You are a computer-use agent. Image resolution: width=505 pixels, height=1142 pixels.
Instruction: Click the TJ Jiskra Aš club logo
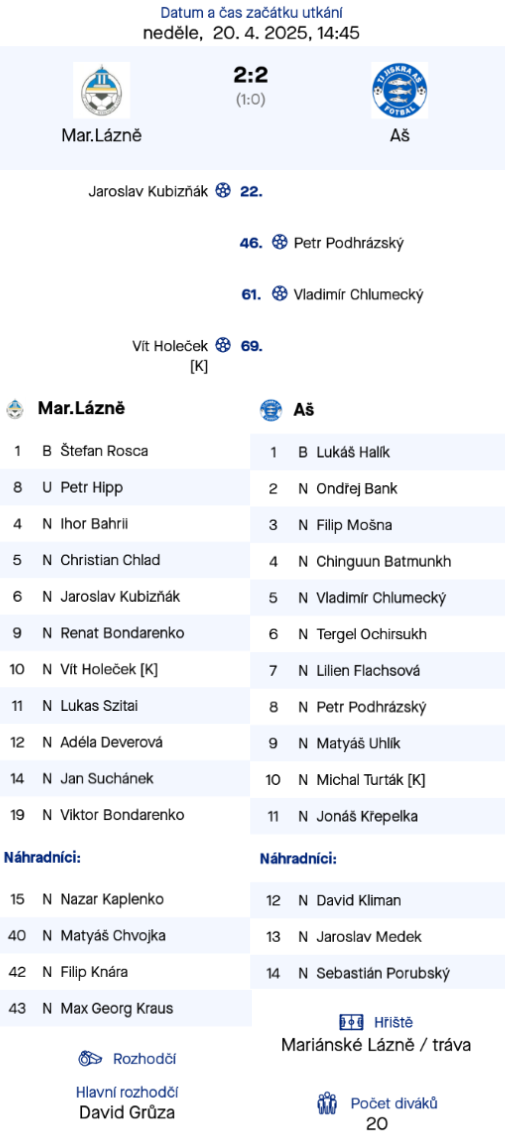tap(399, 90)
